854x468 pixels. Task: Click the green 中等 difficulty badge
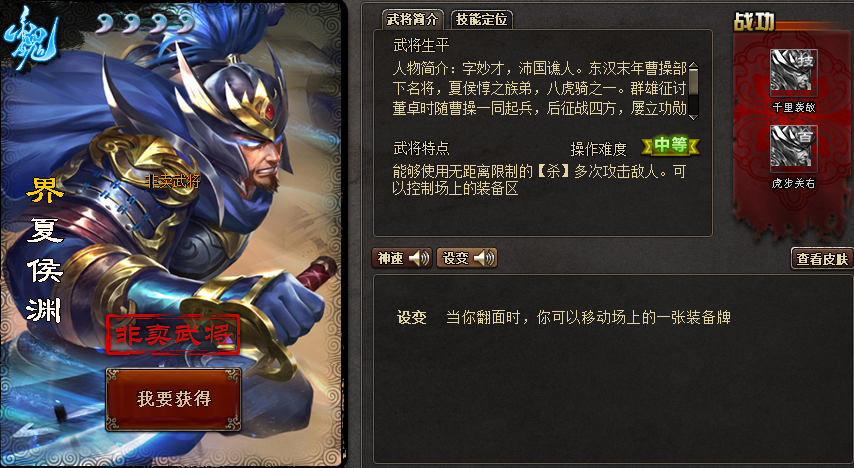click(670, 145)
